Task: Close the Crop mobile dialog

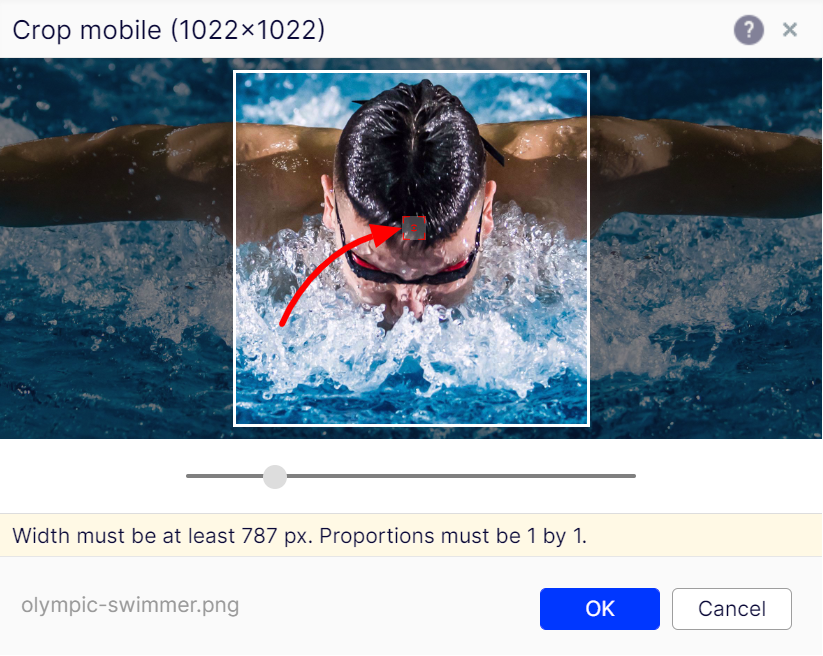Action: pos(789,29)
